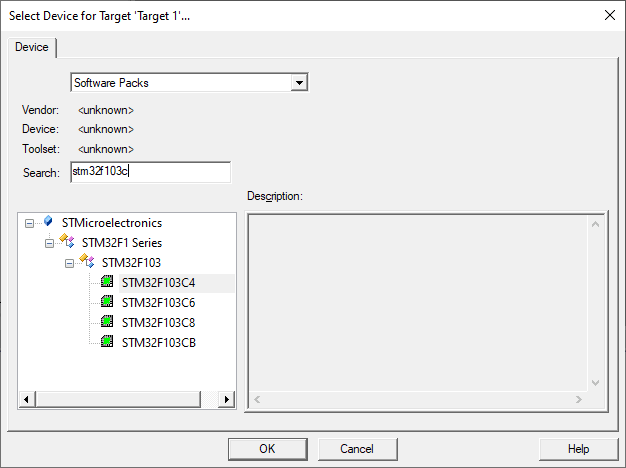Collapse the STM32F1 Series node
This screenshot has width=626, height=468.
click(x=49, y=243)
